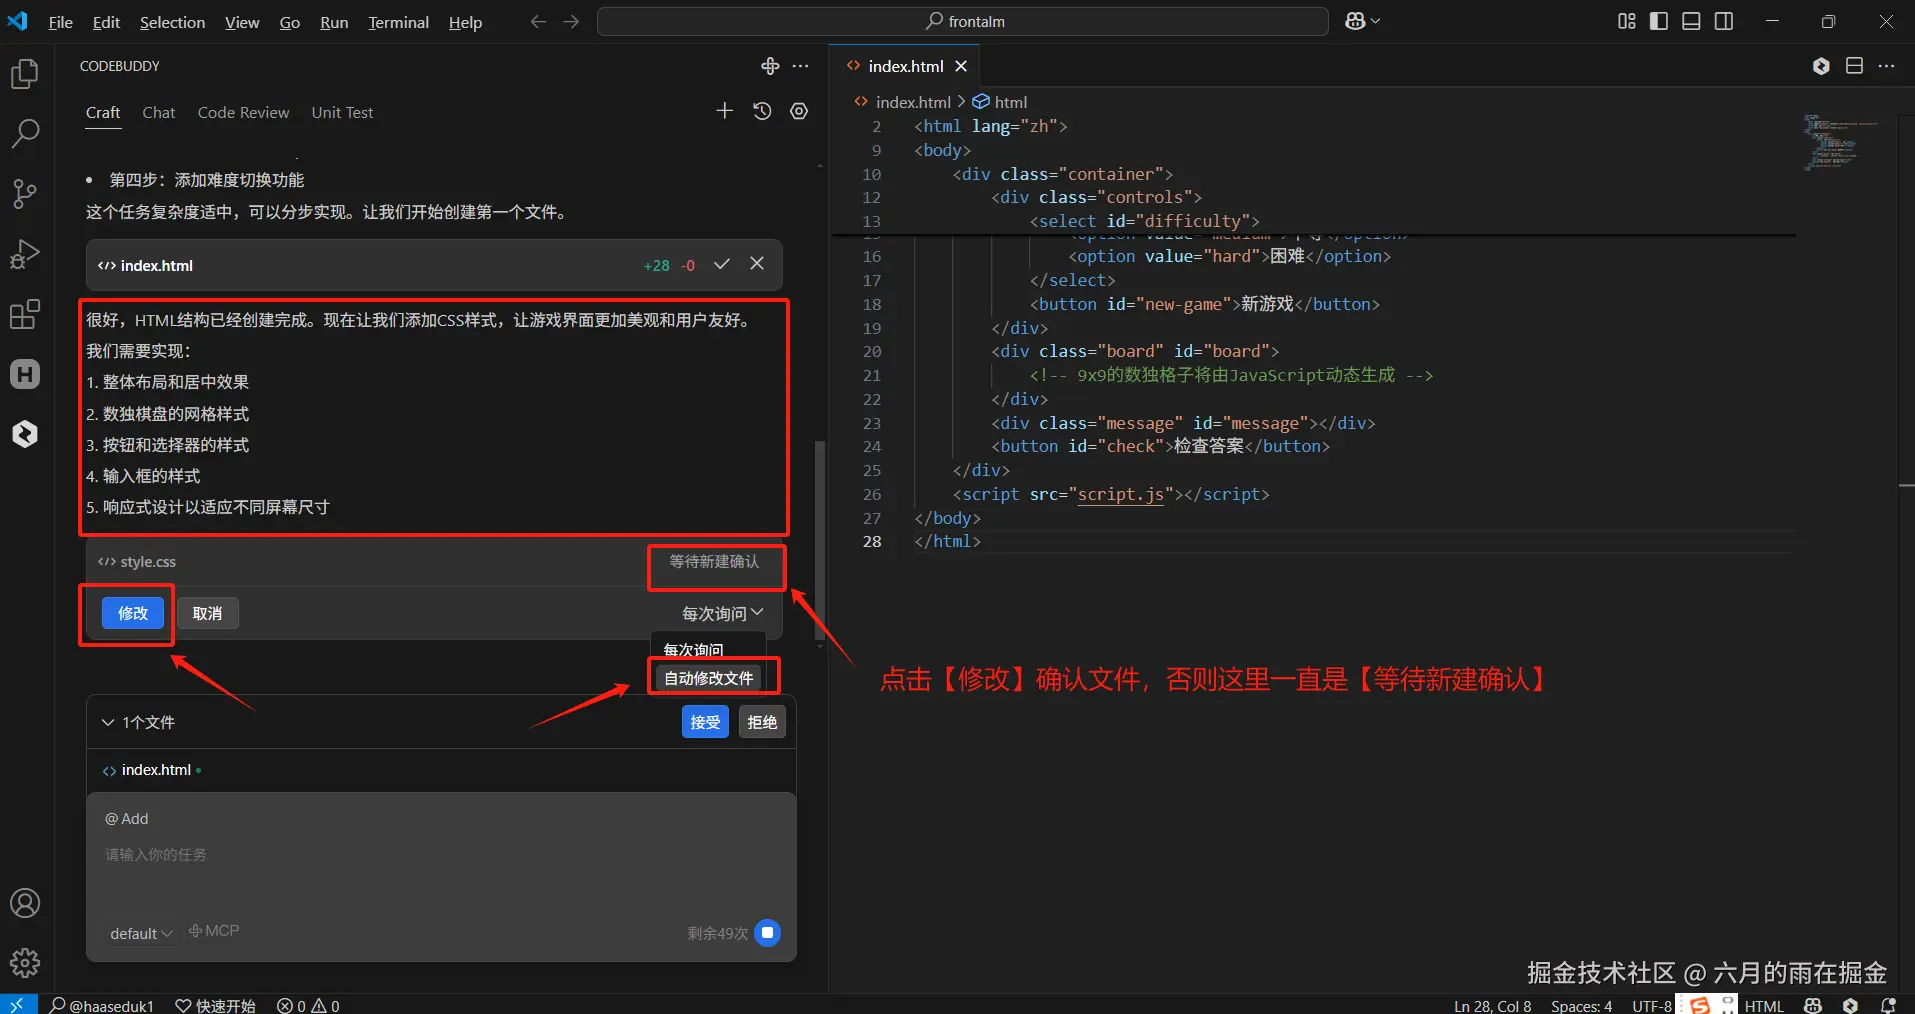This screenshot has width=1915, height=1014.
Task: Open remote window indicator in status bar
Action: tap(18, 1004)
